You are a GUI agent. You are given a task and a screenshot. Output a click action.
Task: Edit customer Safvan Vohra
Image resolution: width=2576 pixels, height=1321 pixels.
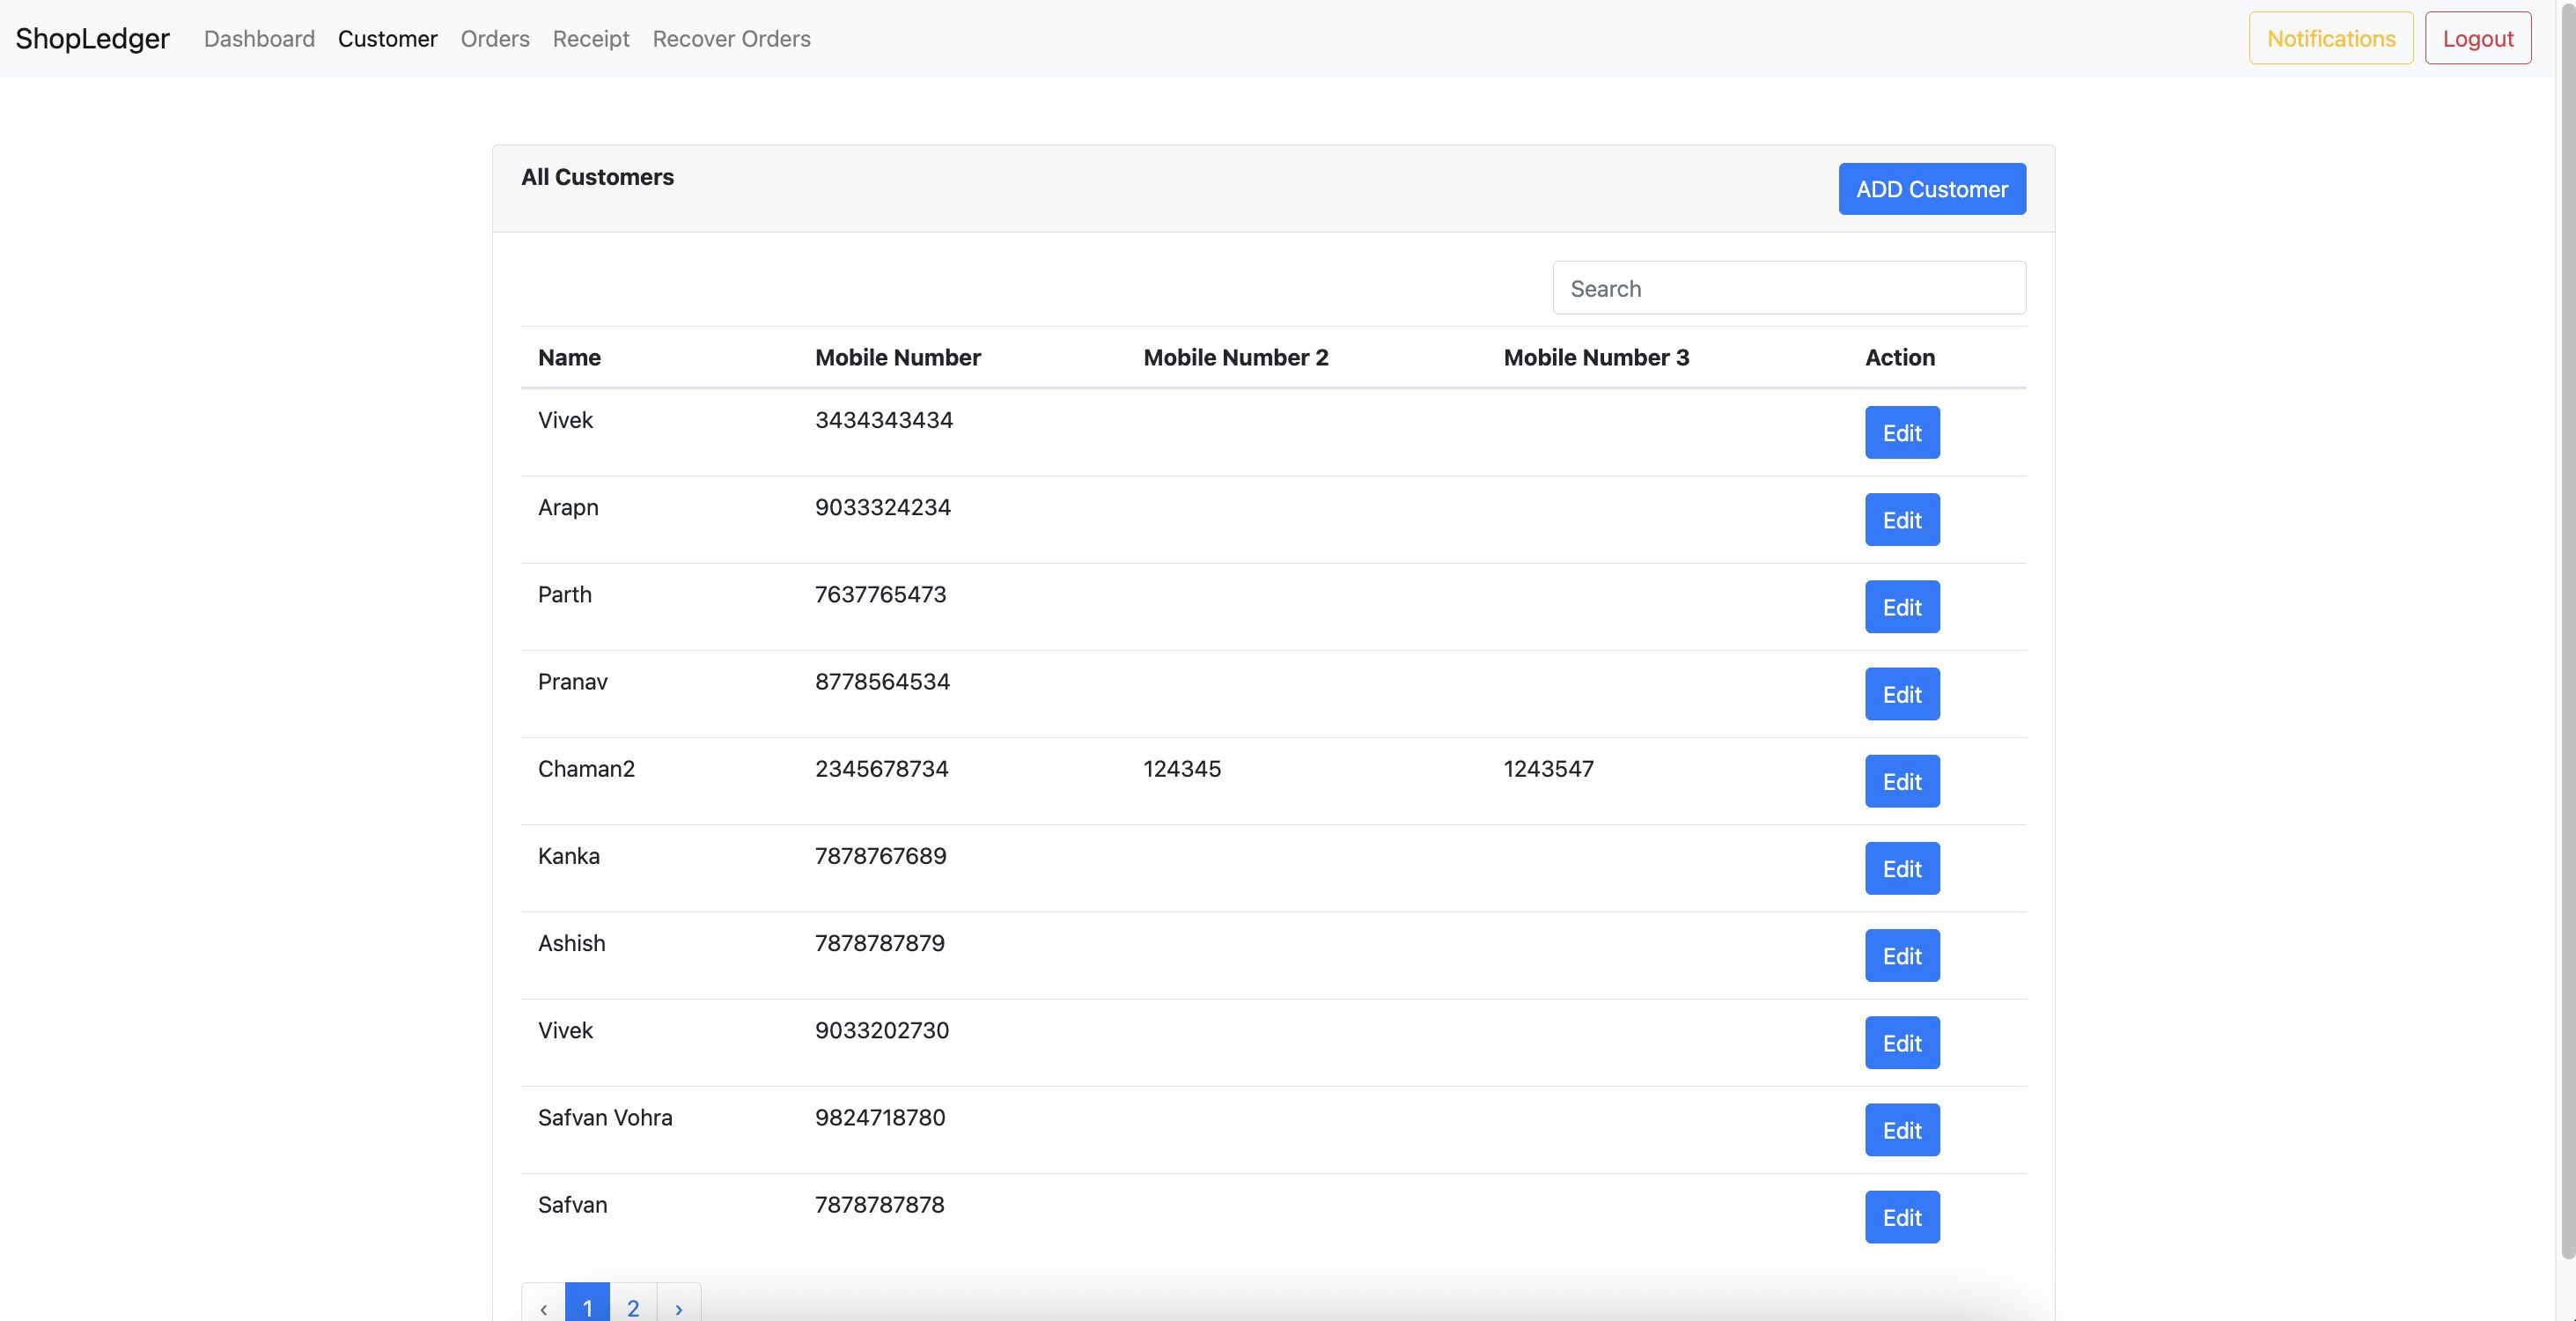coord(1901,1130)
